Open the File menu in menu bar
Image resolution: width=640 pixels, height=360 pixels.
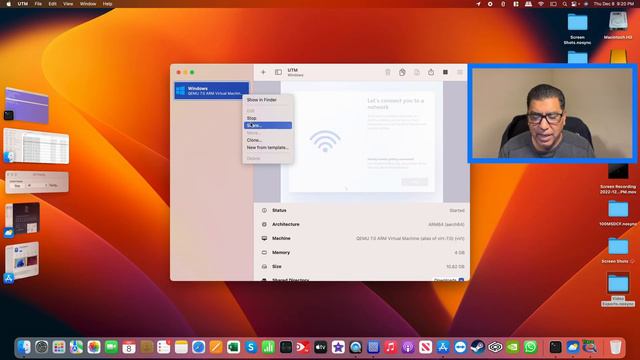38,4
